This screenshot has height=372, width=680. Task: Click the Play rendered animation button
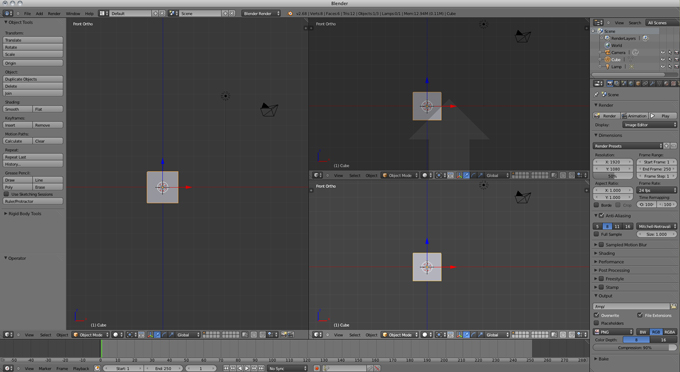coord(663,116)
